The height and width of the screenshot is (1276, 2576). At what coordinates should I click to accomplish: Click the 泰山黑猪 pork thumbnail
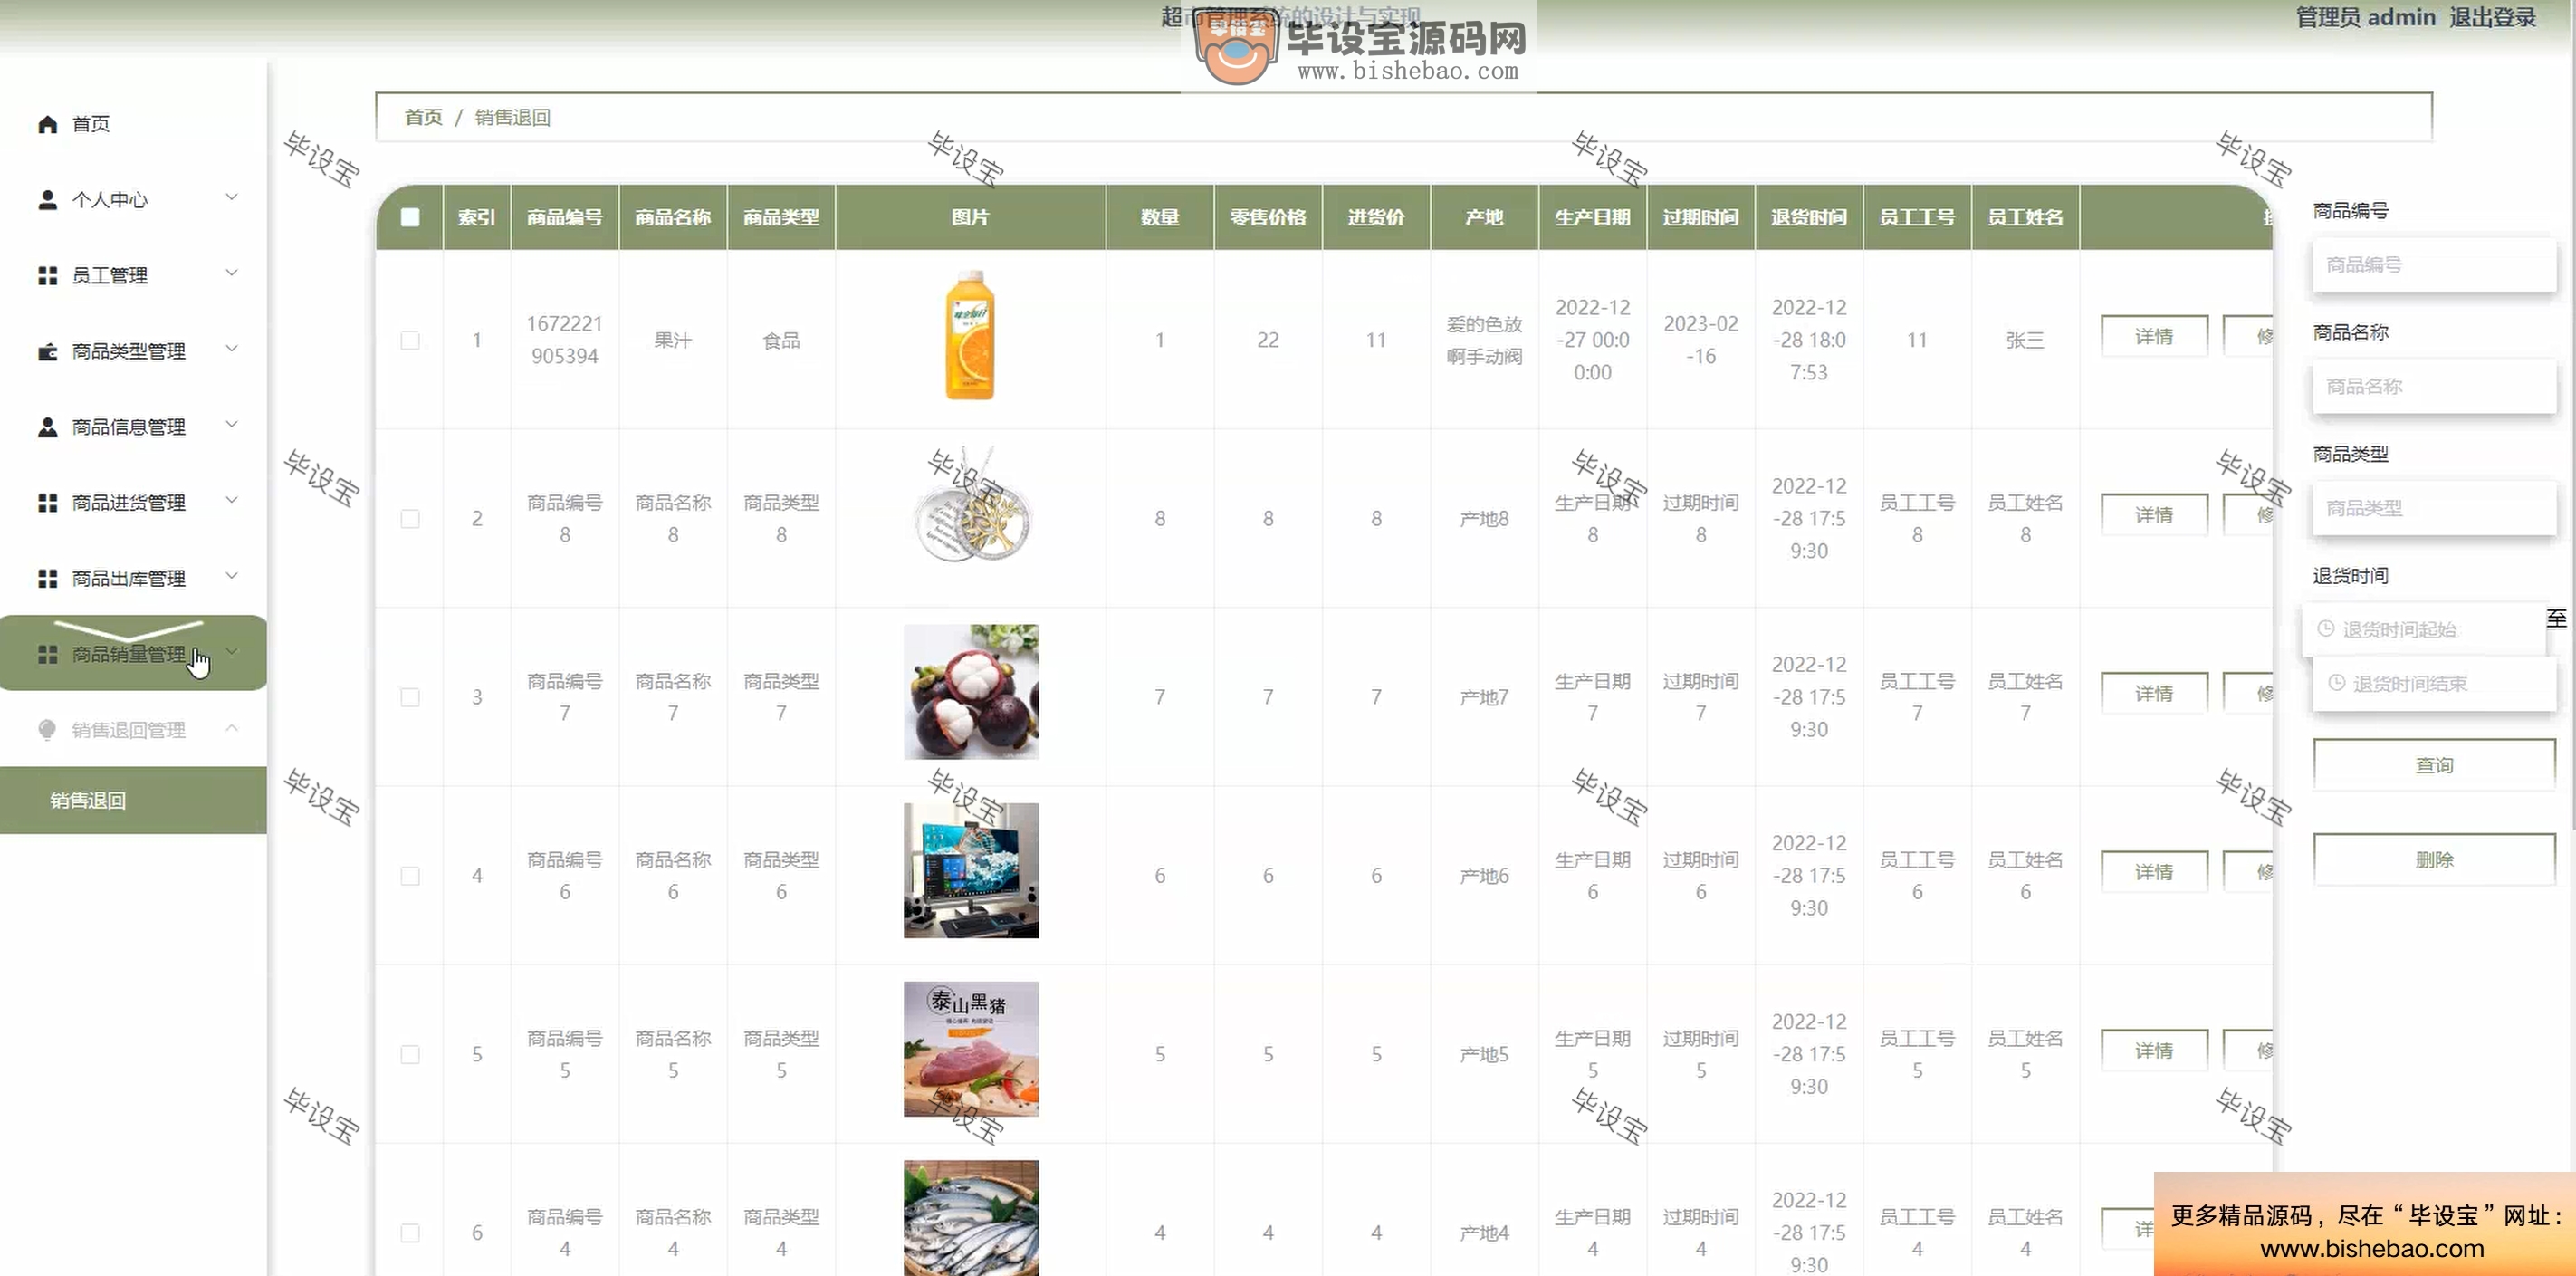971,1049
